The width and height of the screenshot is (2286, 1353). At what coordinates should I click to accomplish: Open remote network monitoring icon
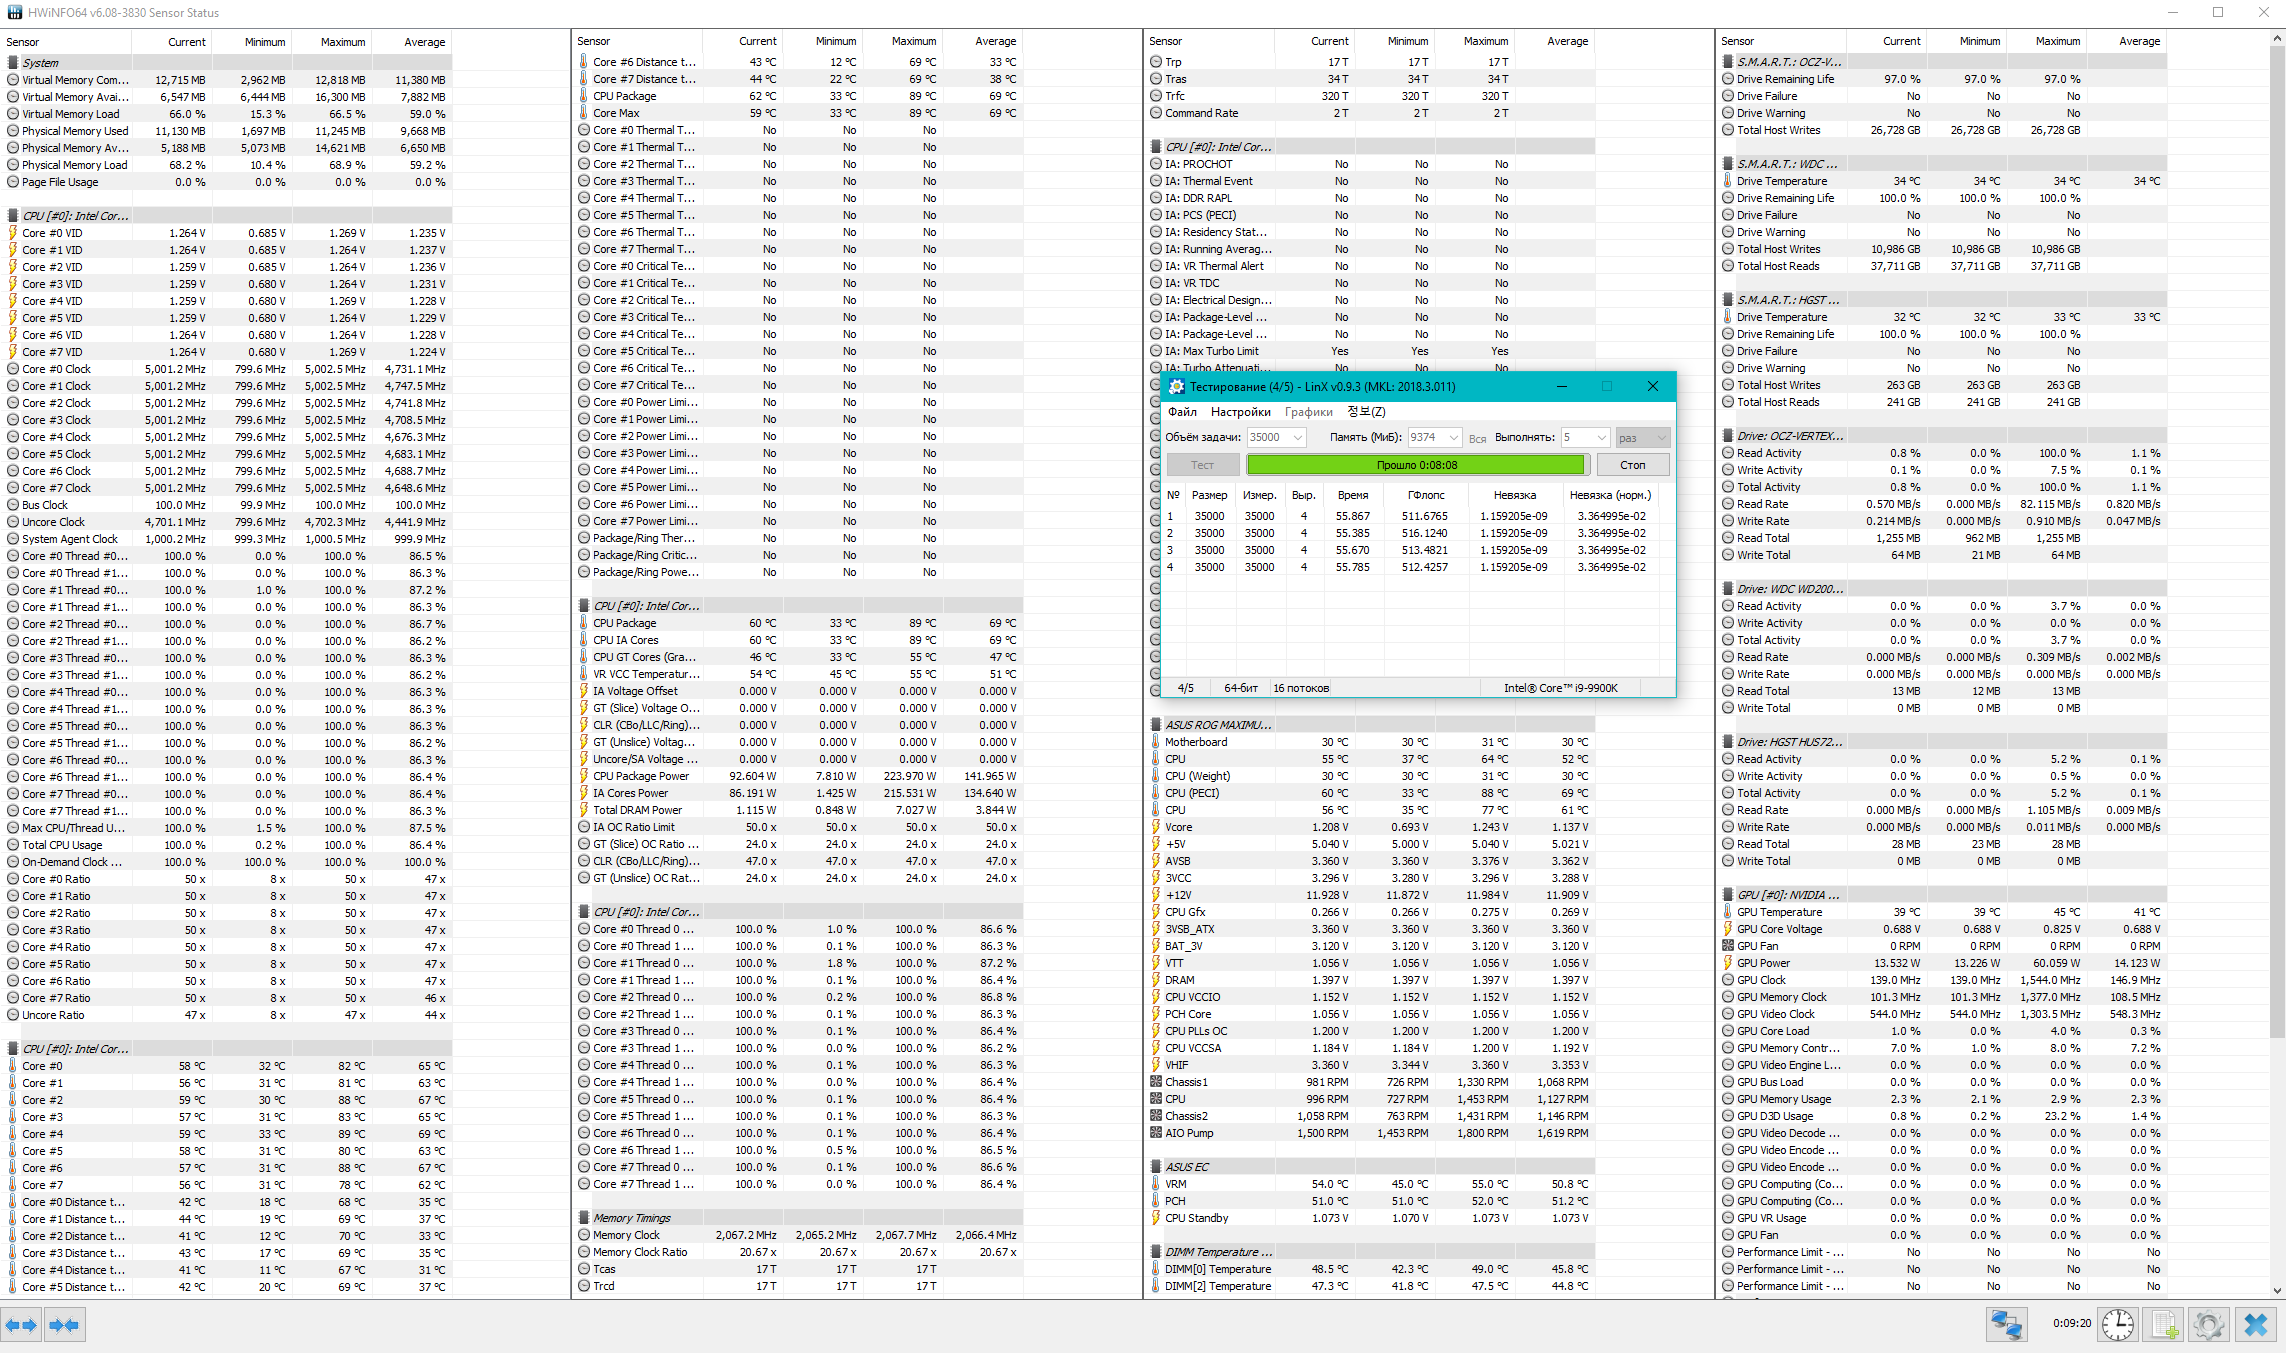(2006, 1325)
